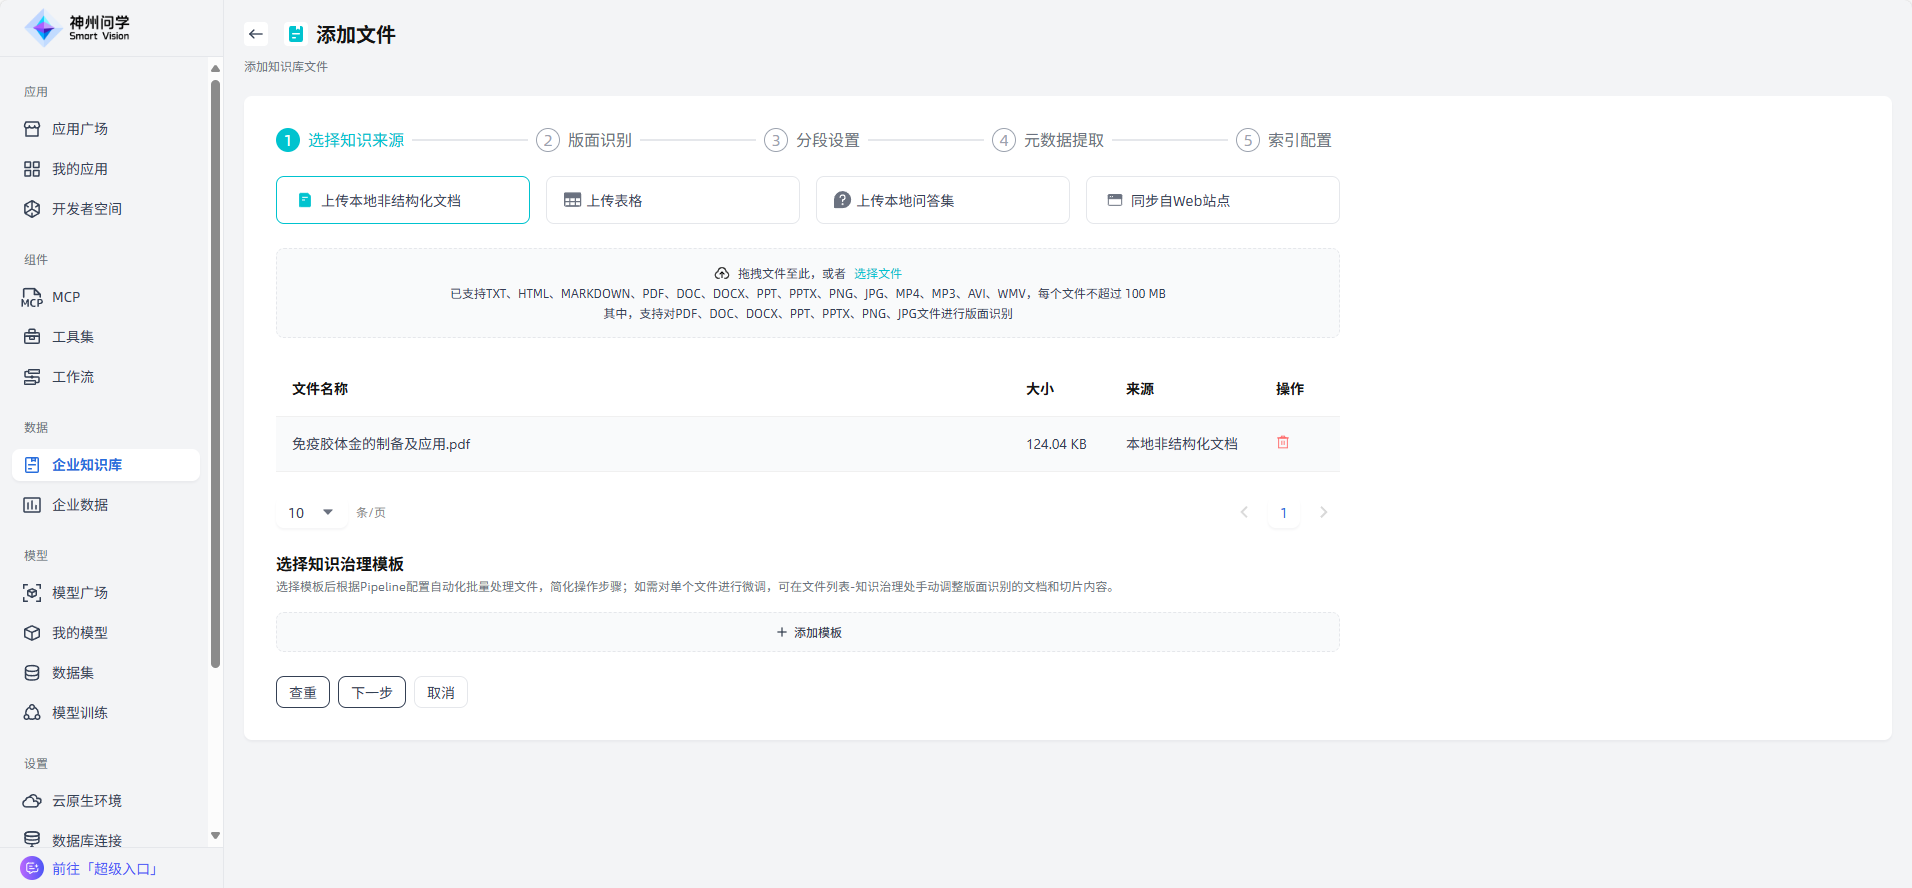Click the back arrow next to 添加文件
Image resolution: width=1912 pixels, height=888 pixels.
point(256,34)
